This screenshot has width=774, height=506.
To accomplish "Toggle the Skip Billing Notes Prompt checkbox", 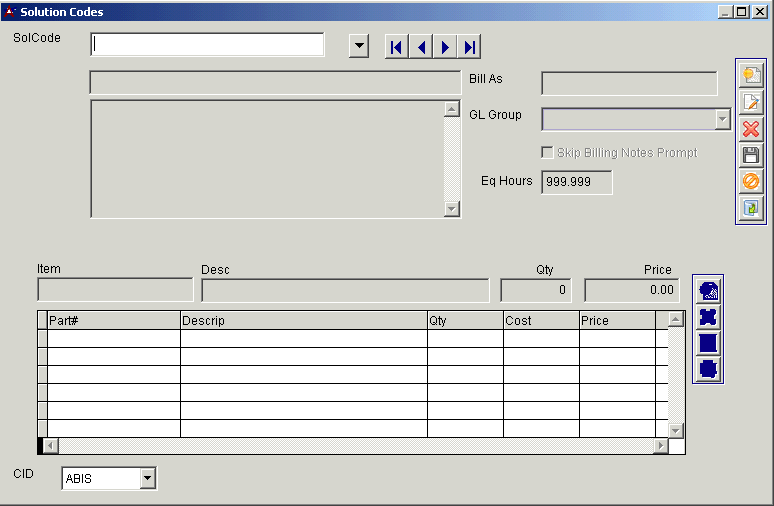I will pyautogui.click(x=547, y=152).
